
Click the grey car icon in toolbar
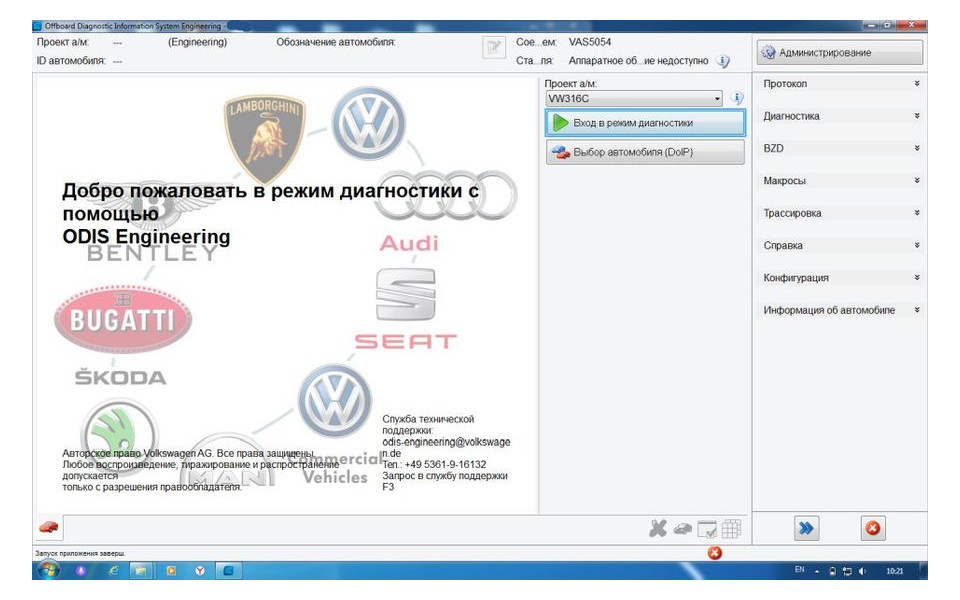(682, 529)
